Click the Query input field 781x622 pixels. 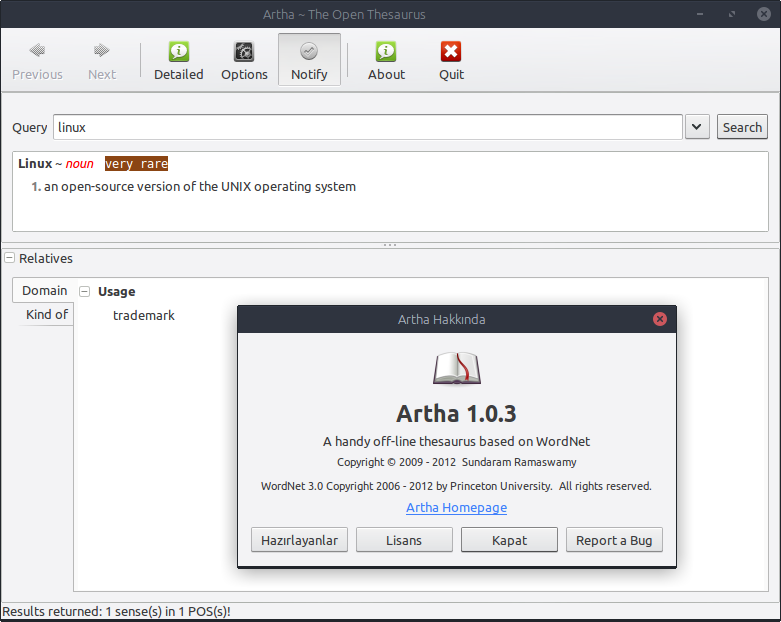point(368,127)
